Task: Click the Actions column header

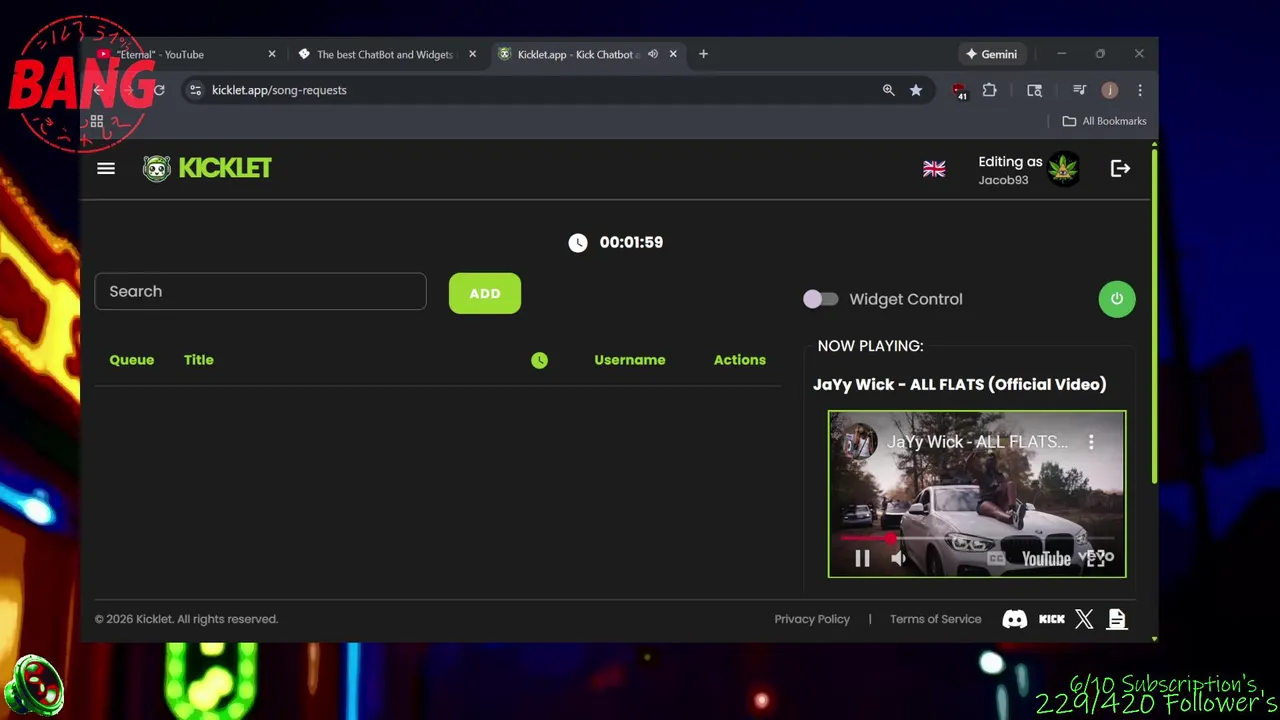Action: click(740, 360)
